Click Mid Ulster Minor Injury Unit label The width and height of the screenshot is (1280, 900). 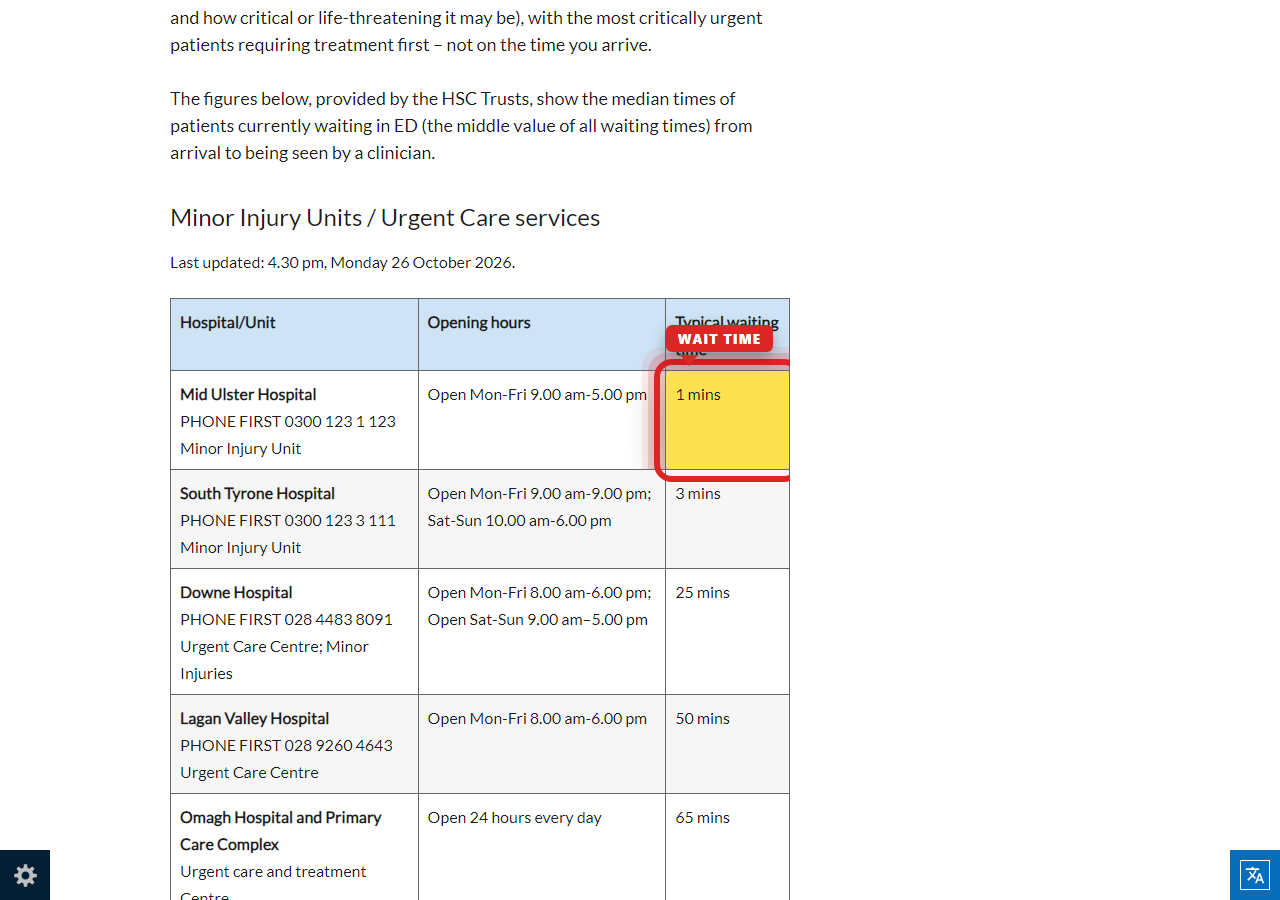[240, 448]
